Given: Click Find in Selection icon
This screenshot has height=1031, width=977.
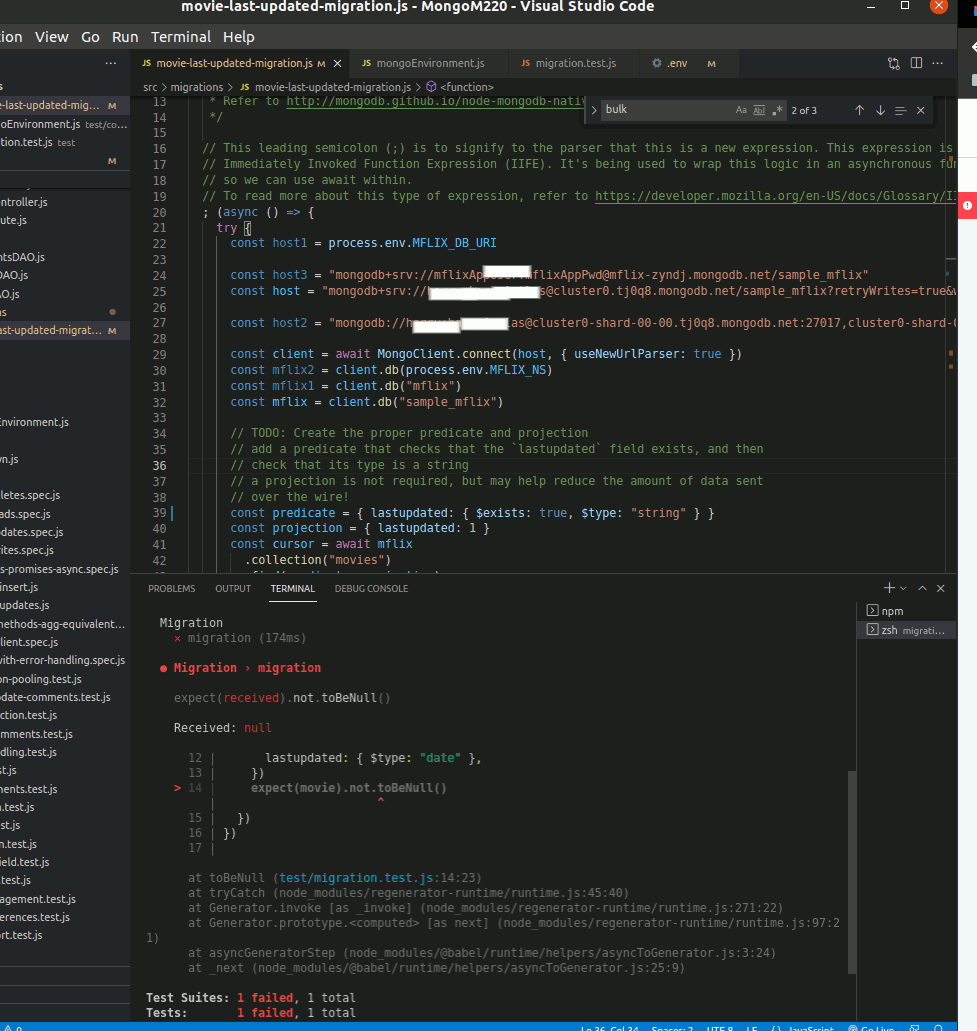Looking at the screenshot, I should pyautogui.click(x=901, y=110).
